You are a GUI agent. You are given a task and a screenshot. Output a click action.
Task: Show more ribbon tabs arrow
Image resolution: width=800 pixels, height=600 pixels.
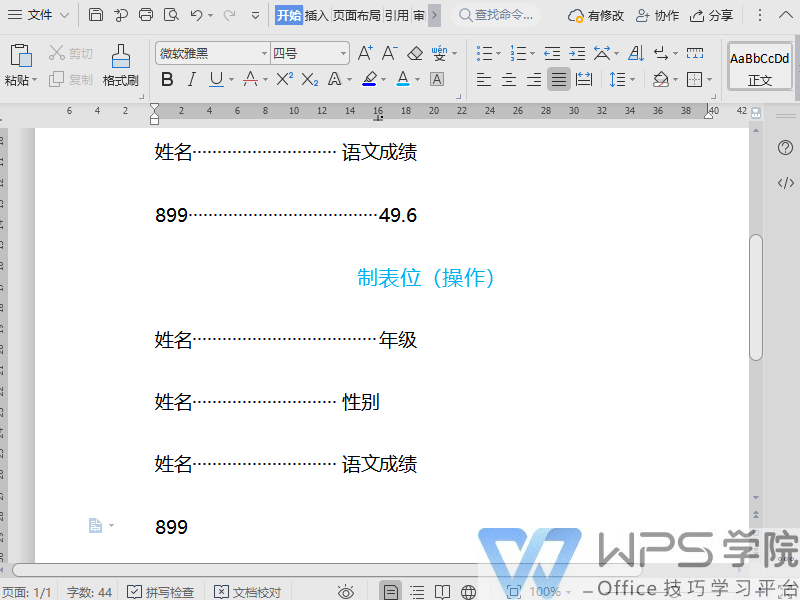point(434,15)
